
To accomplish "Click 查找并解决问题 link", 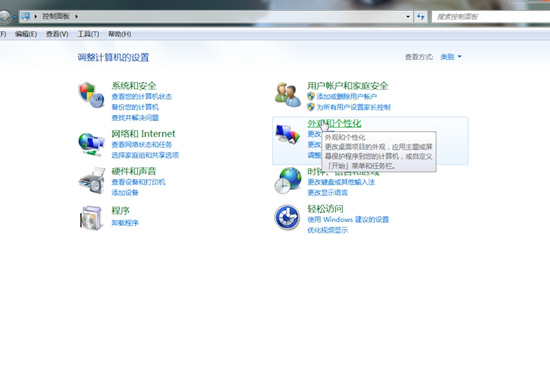I will click(135, 117).
